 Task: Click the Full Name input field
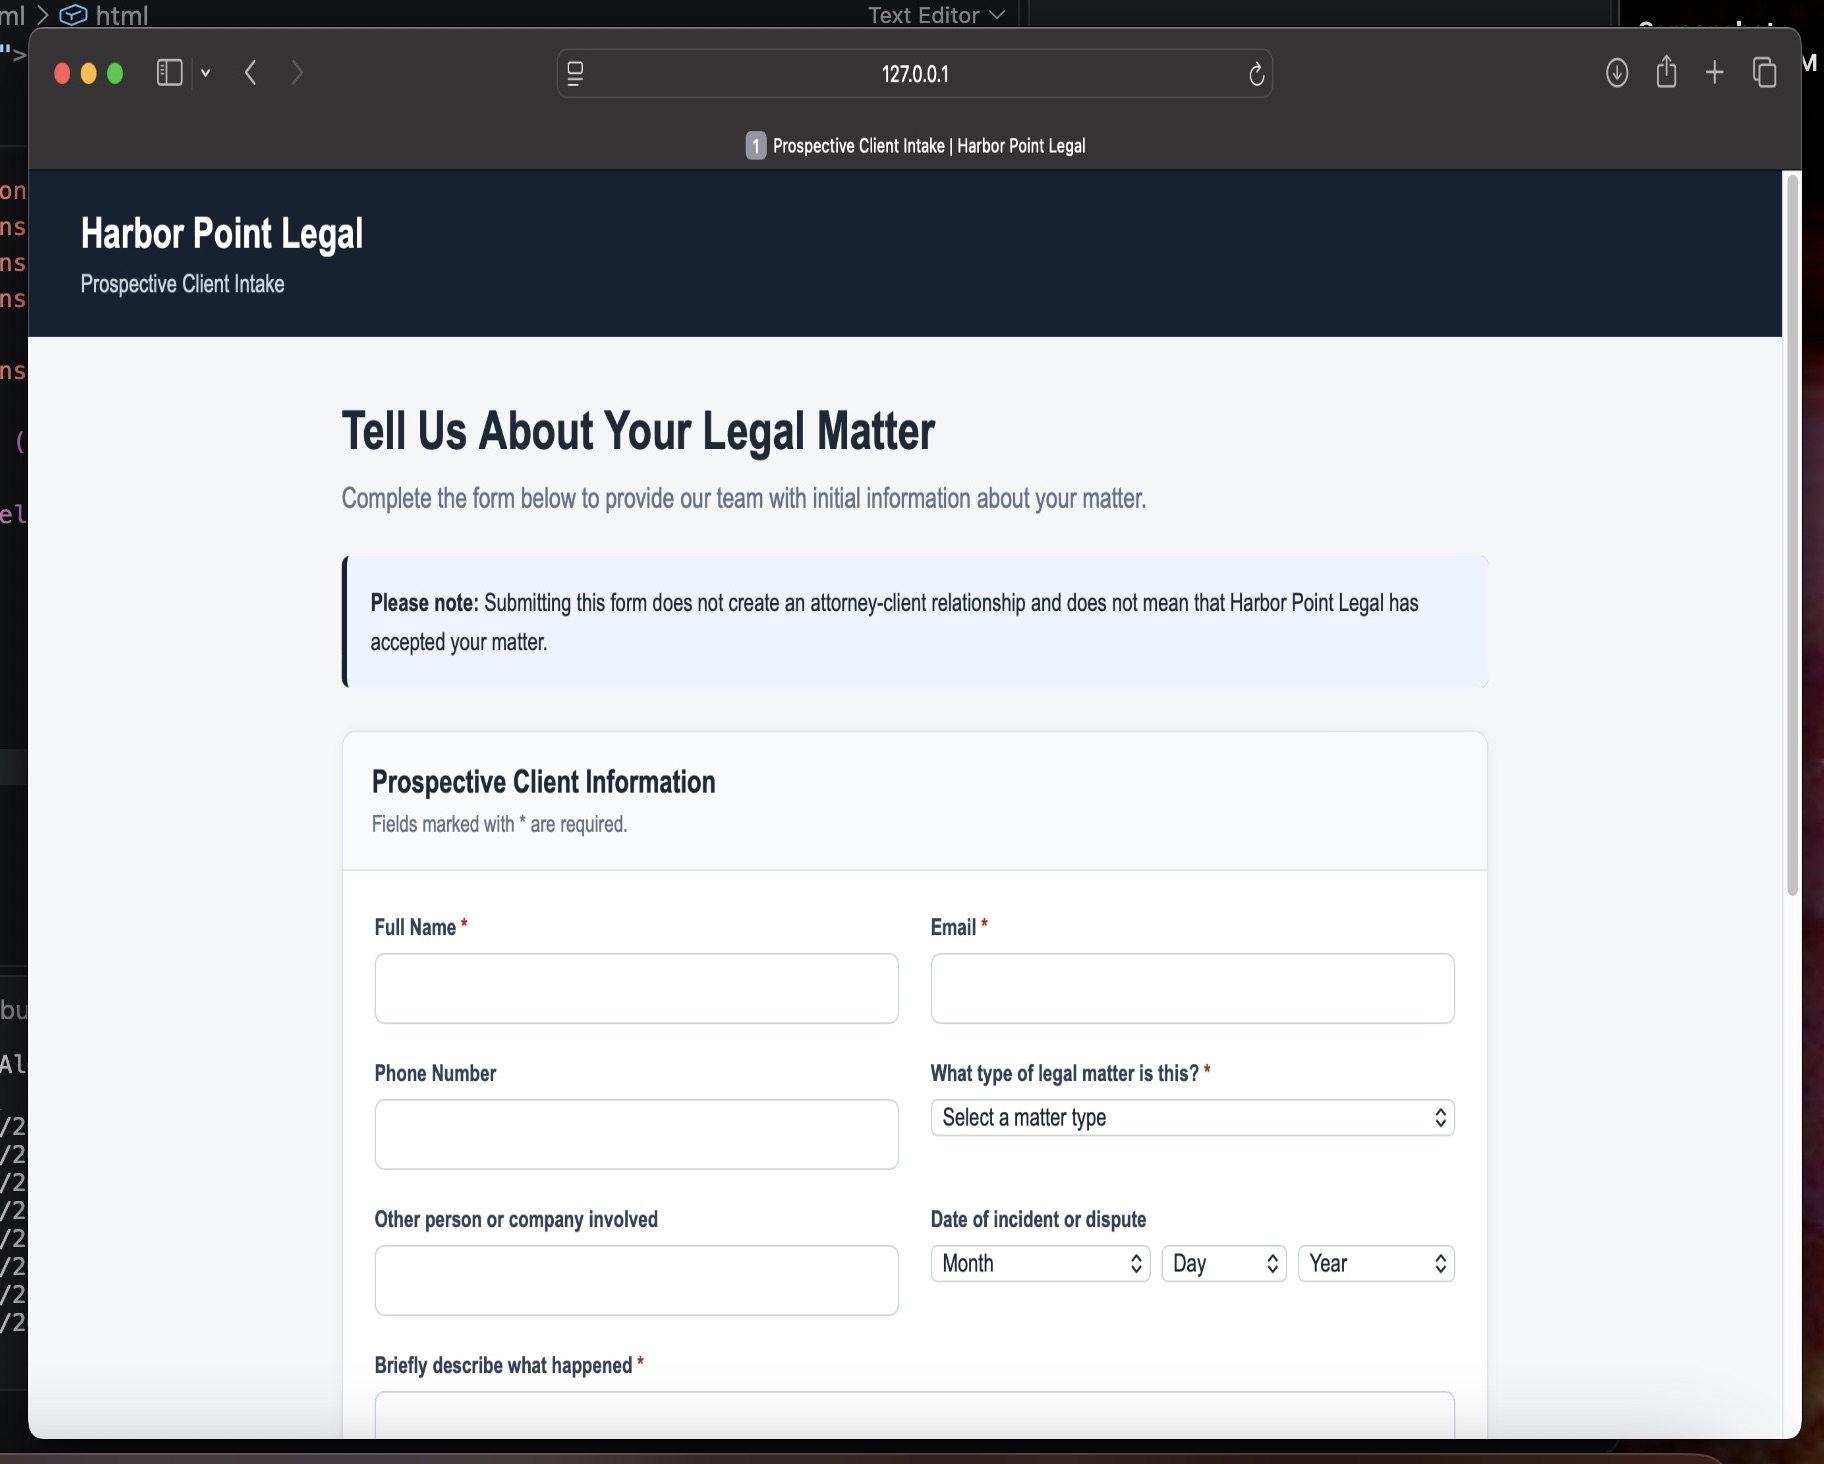tap(636, 988)
